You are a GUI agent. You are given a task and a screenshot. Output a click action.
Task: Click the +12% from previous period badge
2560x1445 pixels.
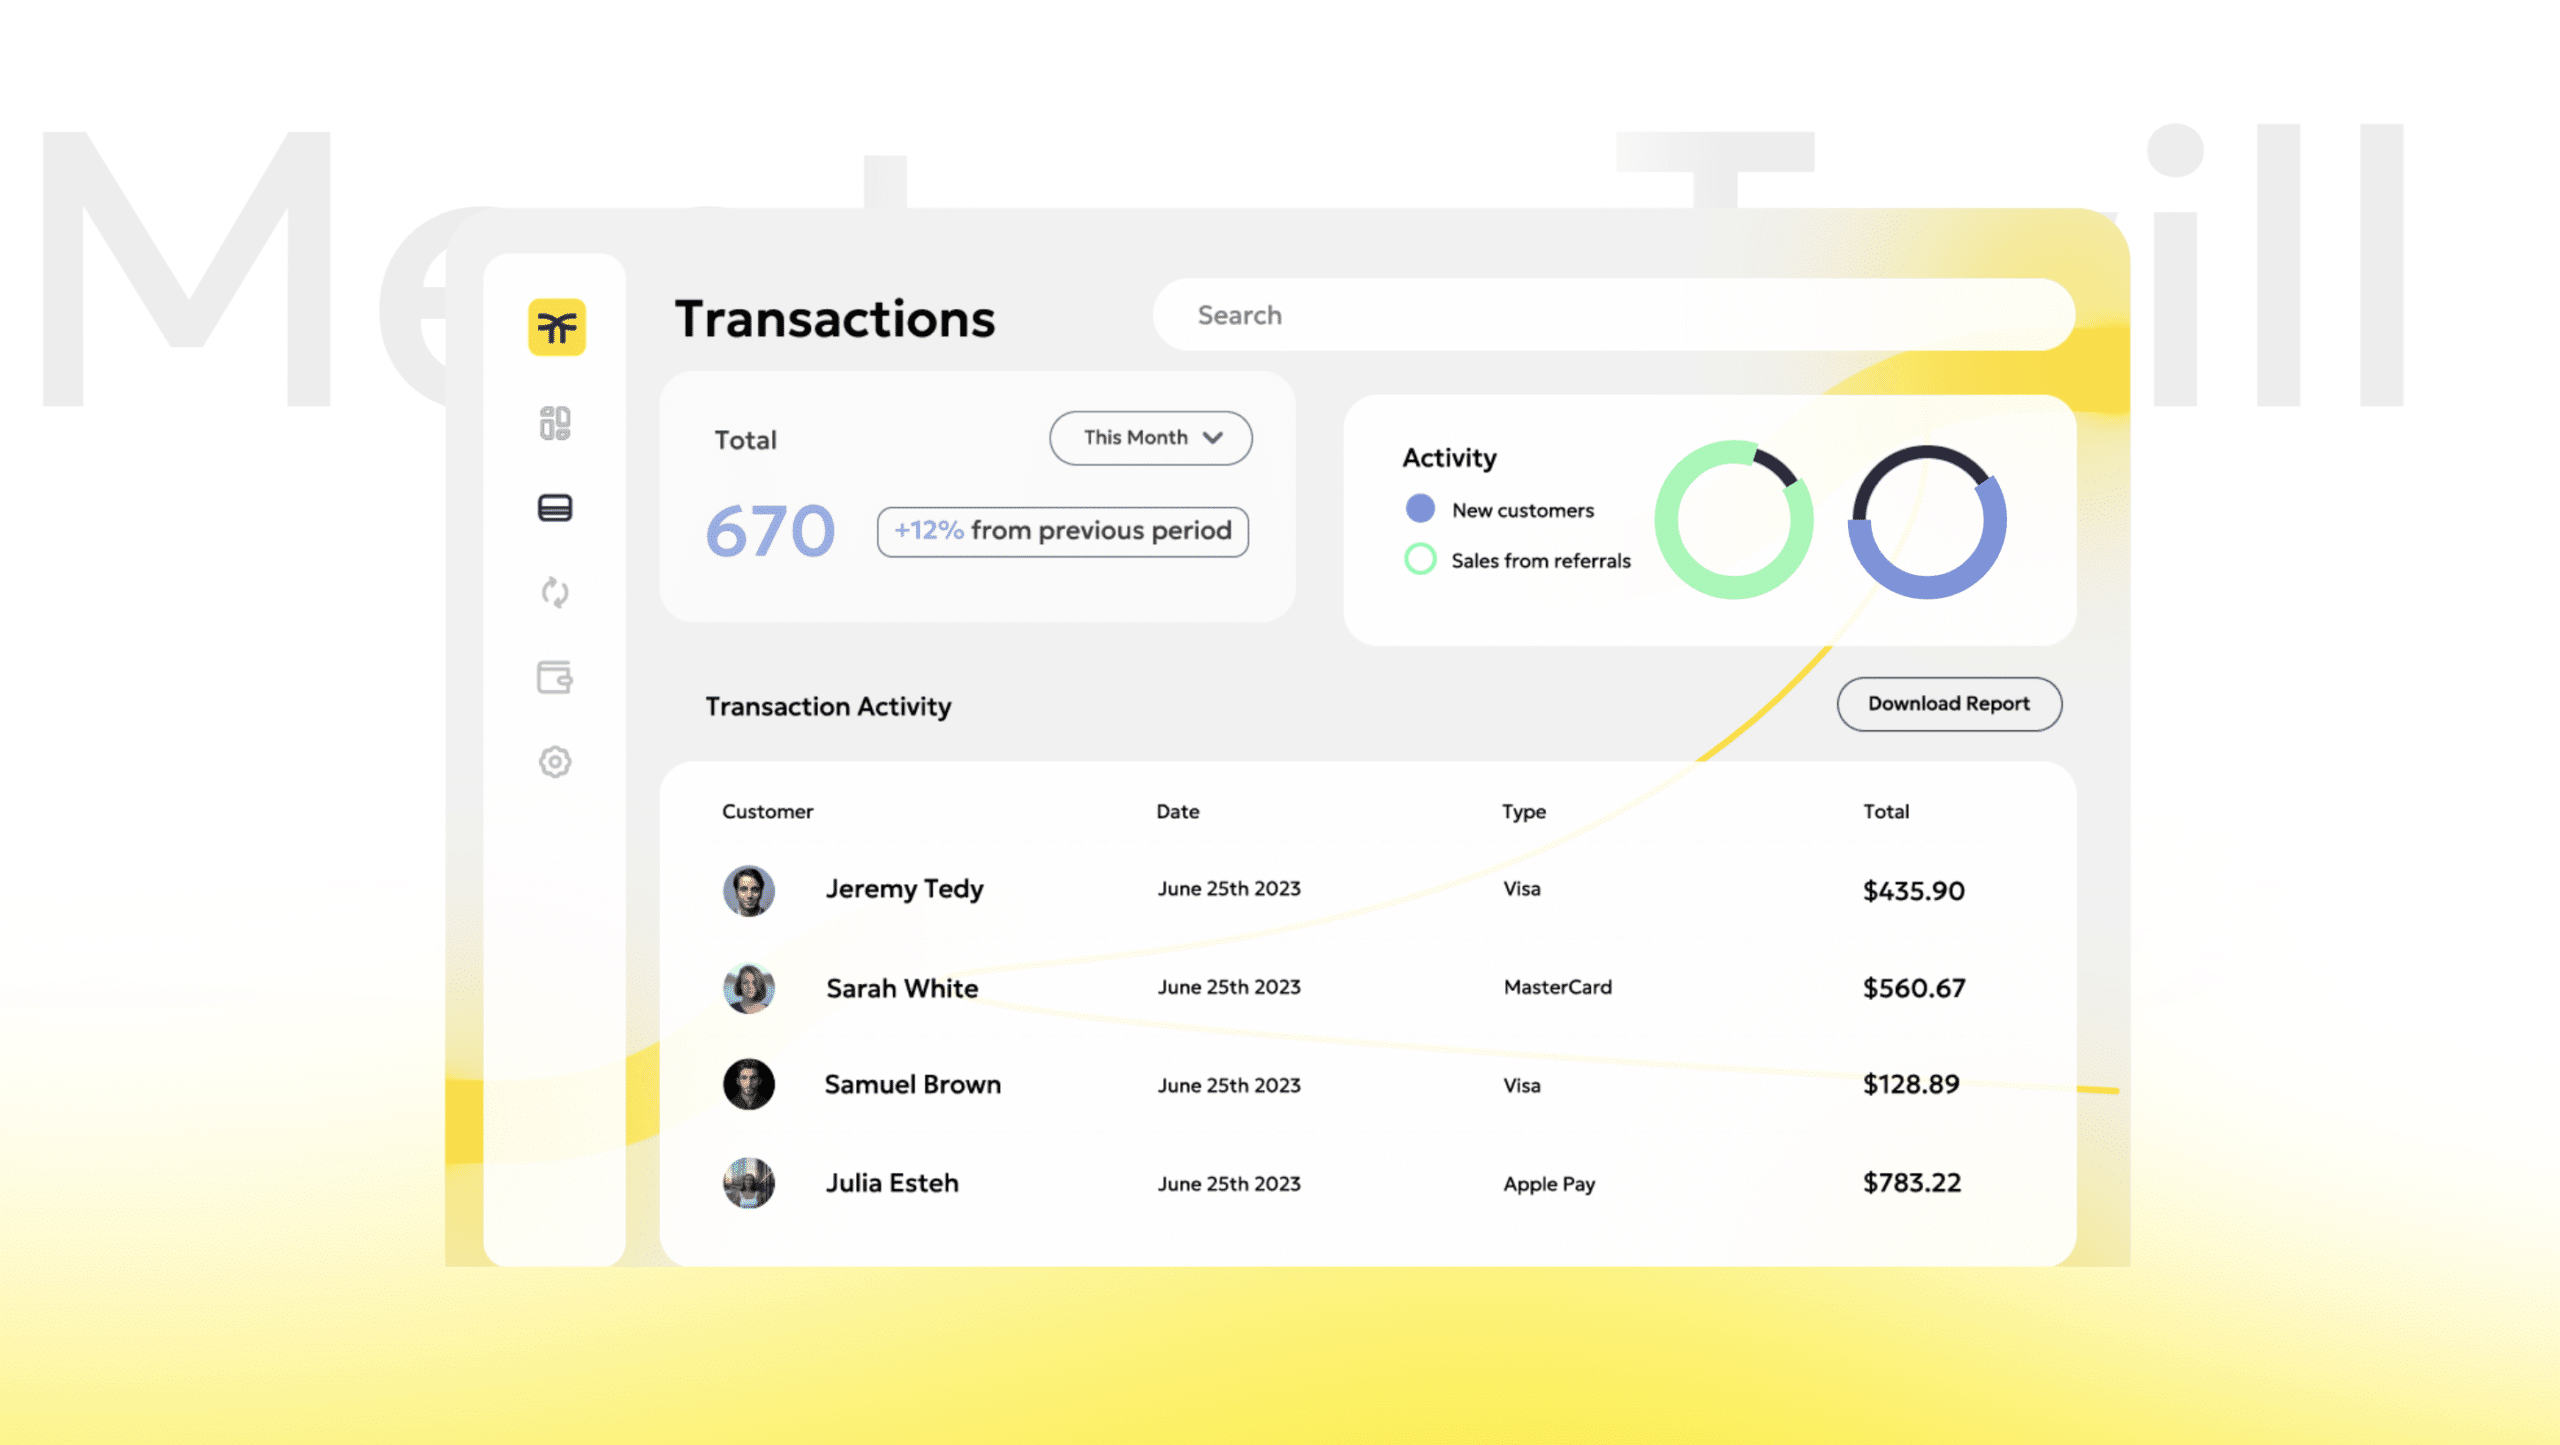1062,531
